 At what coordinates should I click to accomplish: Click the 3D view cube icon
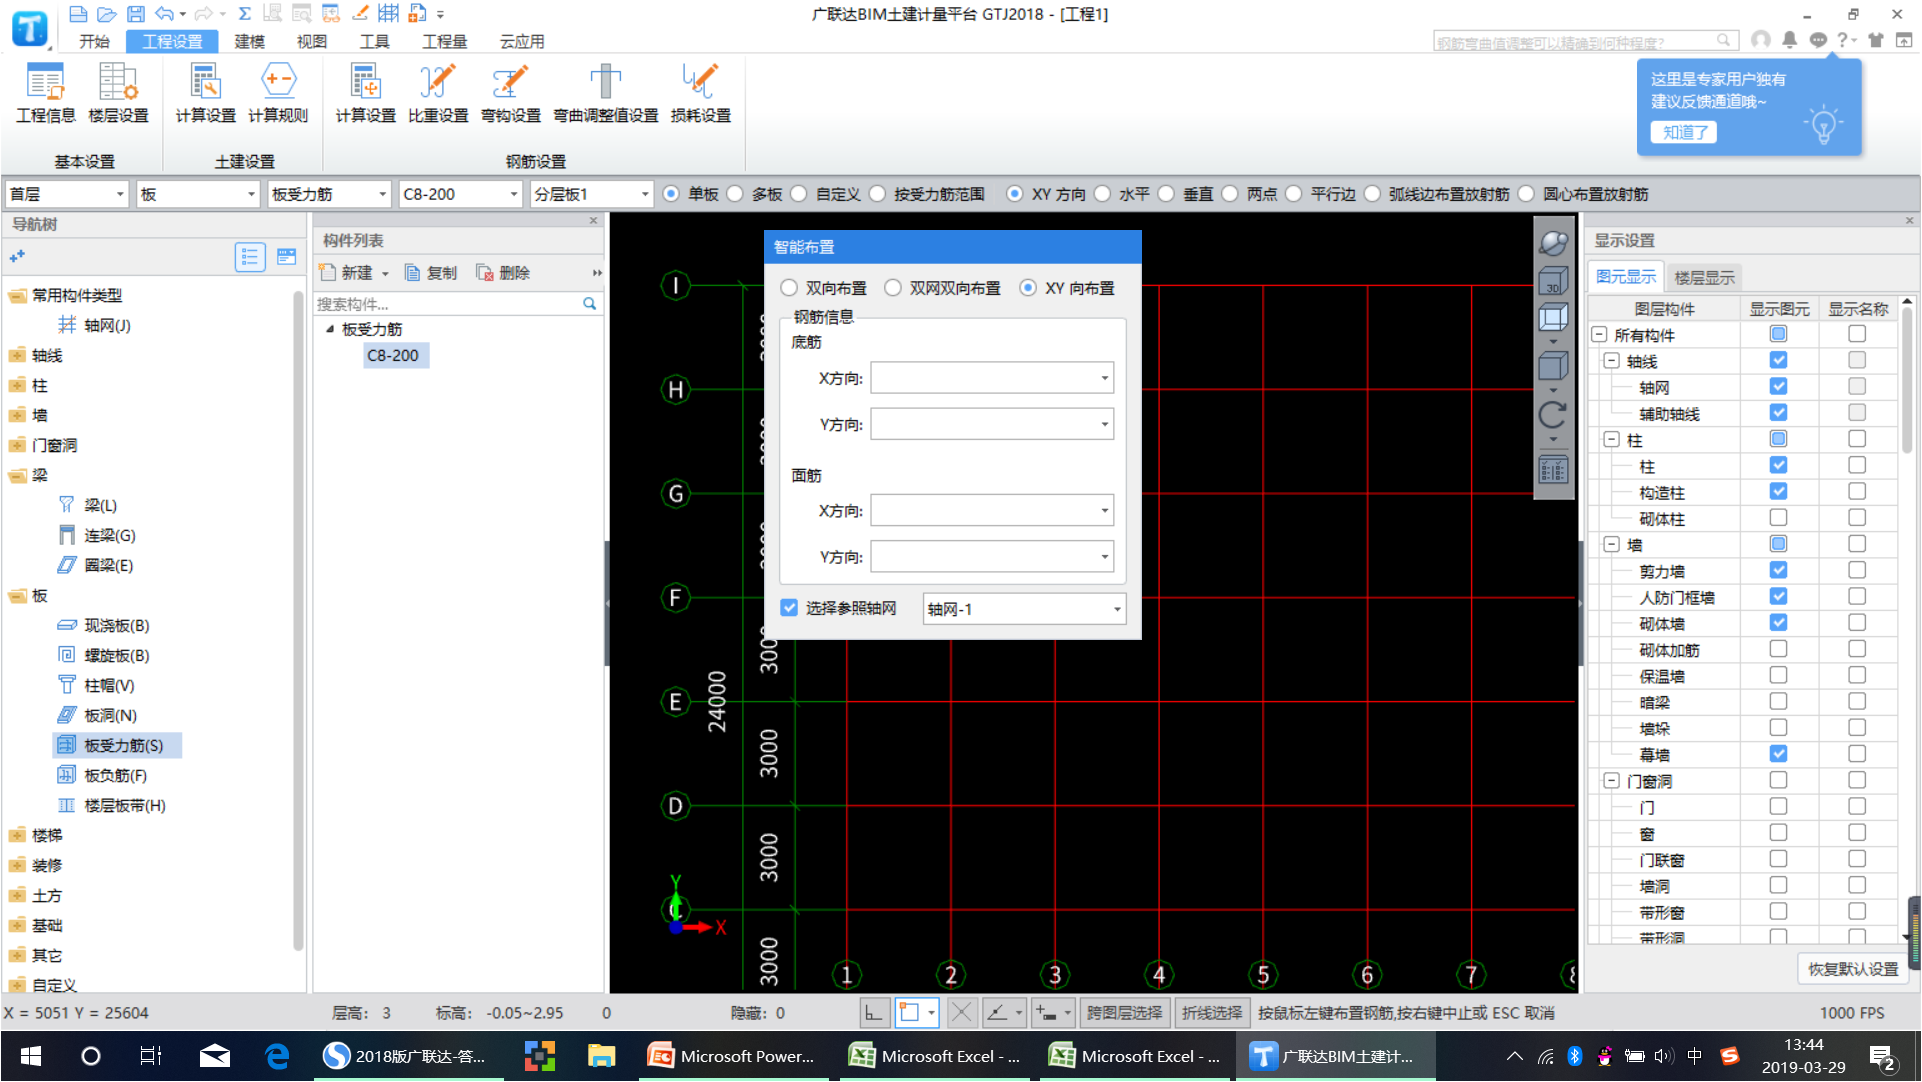(1553, 281)
